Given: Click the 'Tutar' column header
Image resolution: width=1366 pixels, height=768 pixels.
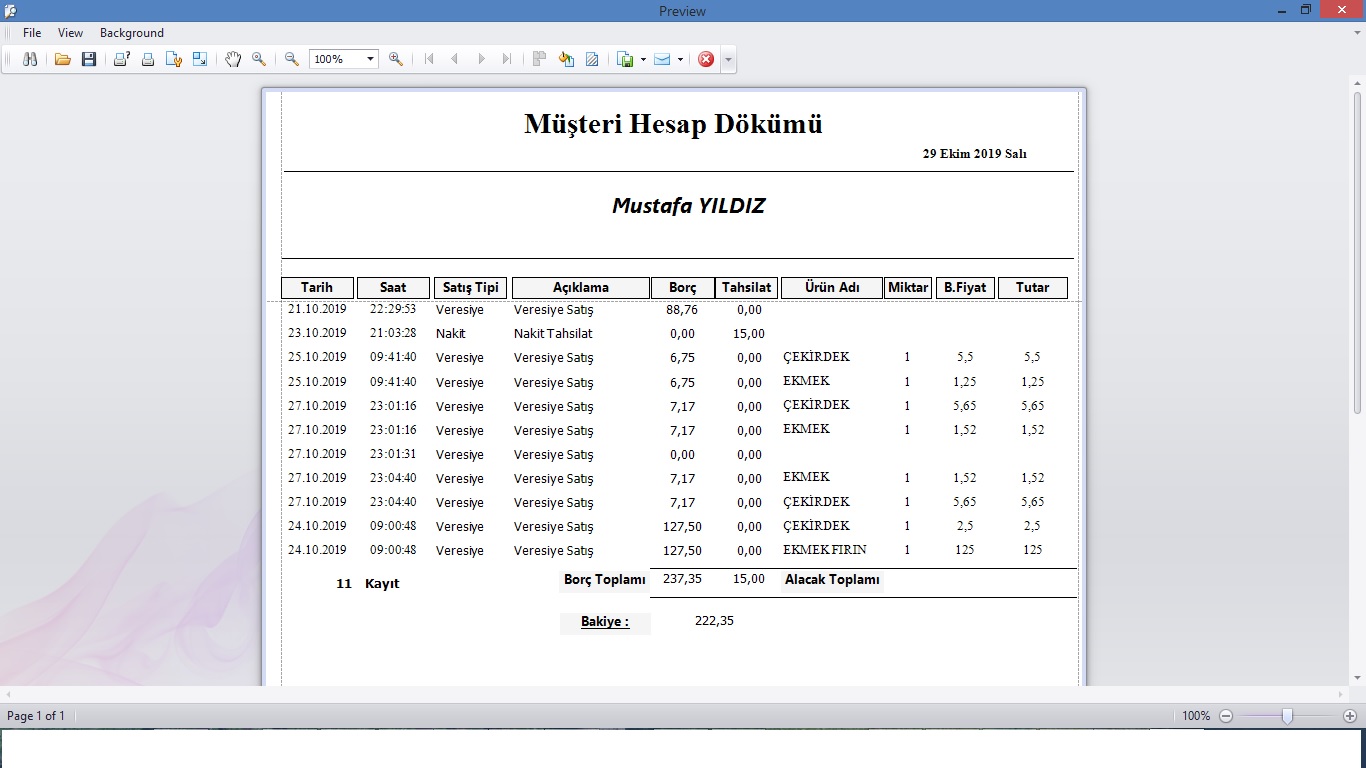Looking at the screenshot, I should click(1033, 288).
